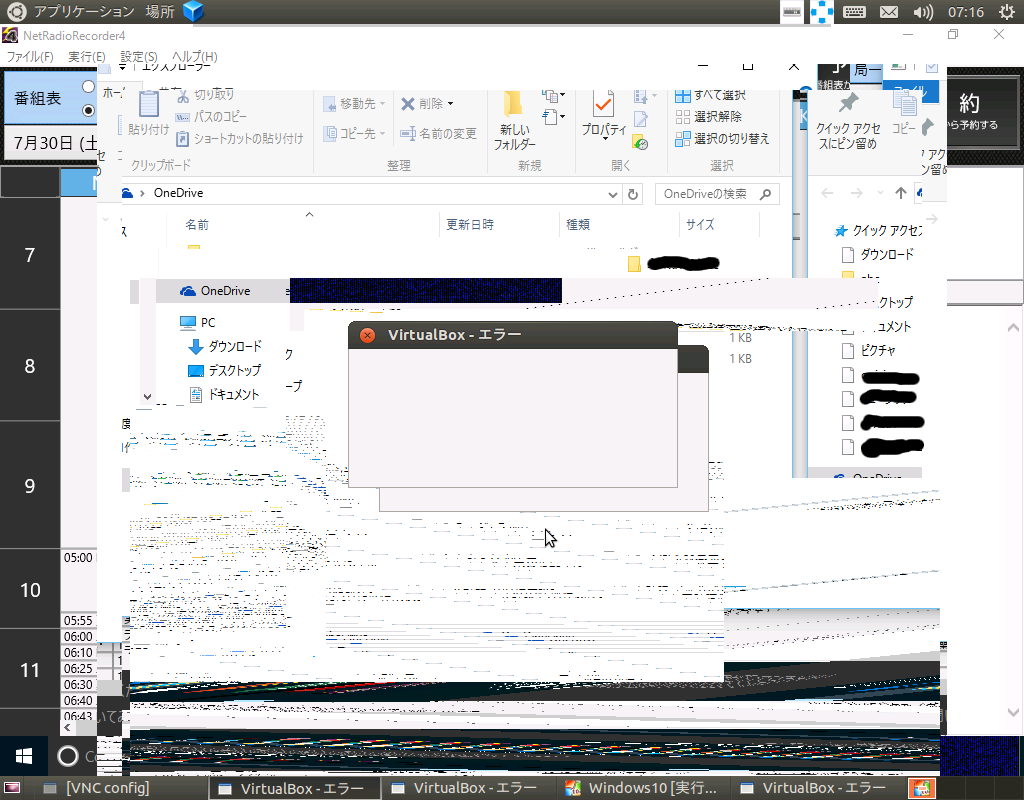The width and height of the screenshot is (1024, 800).
Task: Open 実行(E) menu in NetRadioRecorder4
Action: [x=87, y=57]
